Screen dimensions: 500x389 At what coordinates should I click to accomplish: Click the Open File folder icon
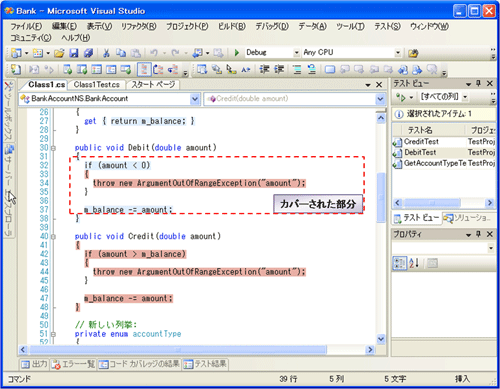tap(59, 53)
